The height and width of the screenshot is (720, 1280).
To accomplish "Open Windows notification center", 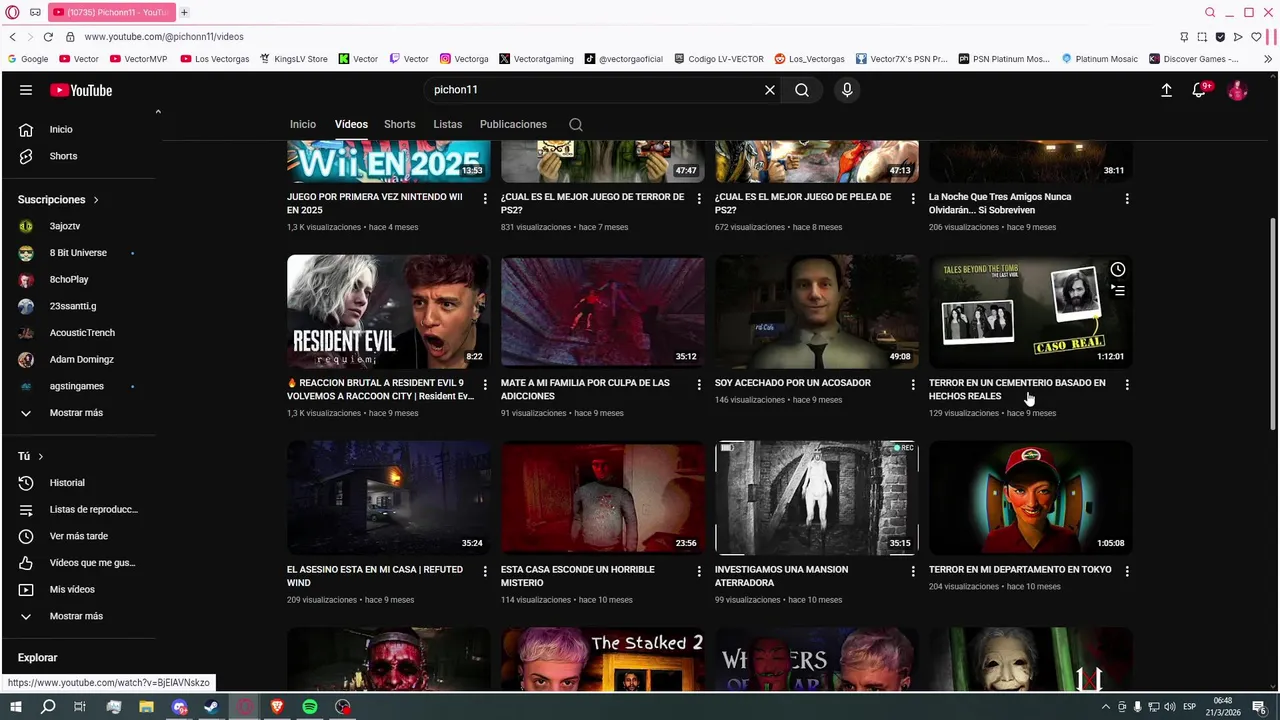I will (1261, 707).
